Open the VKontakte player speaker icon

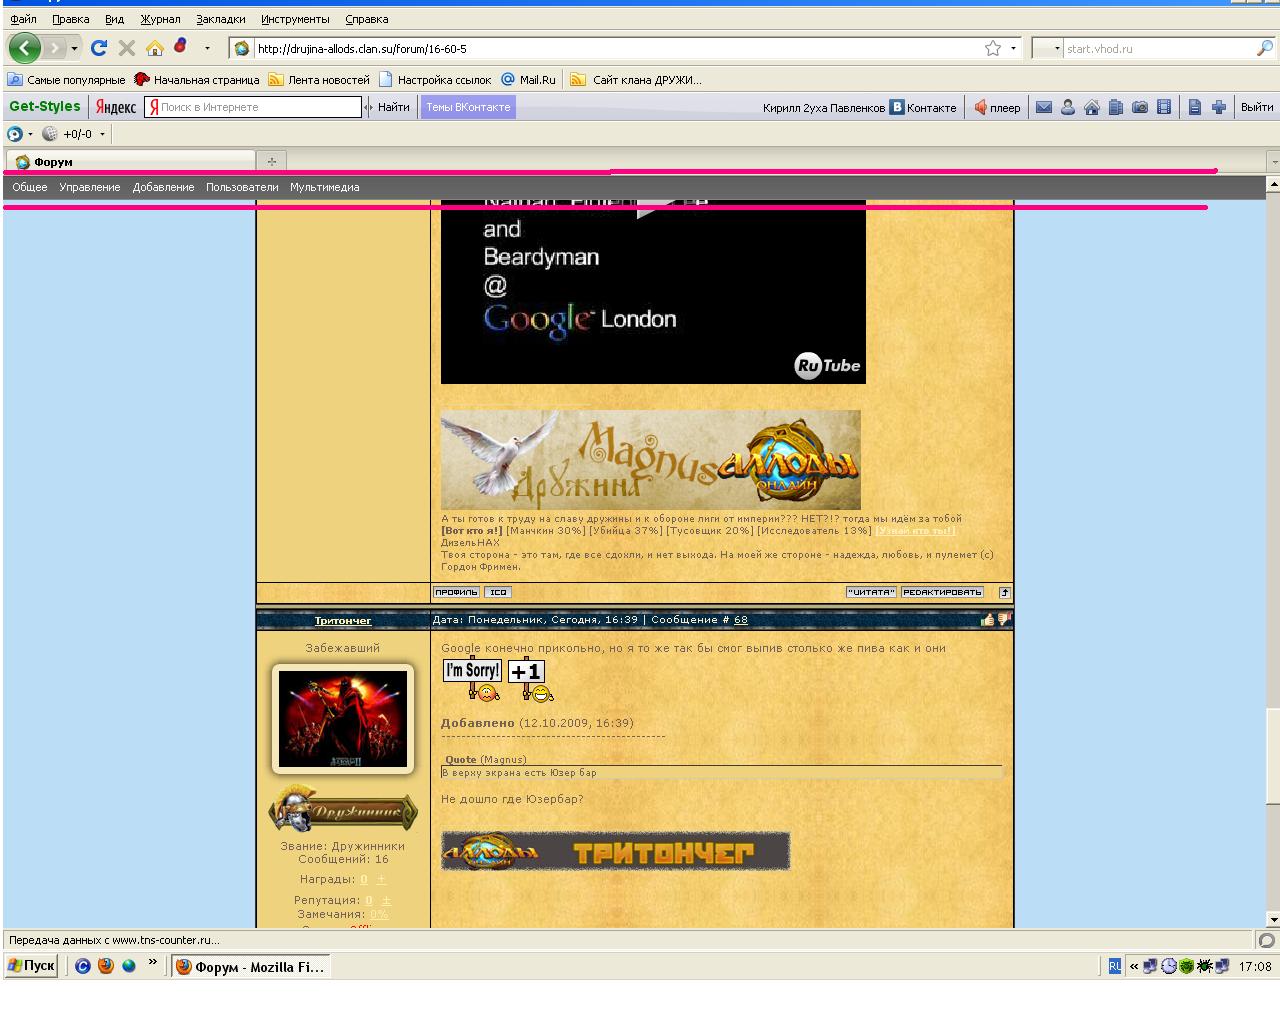[x=981, y=107]
